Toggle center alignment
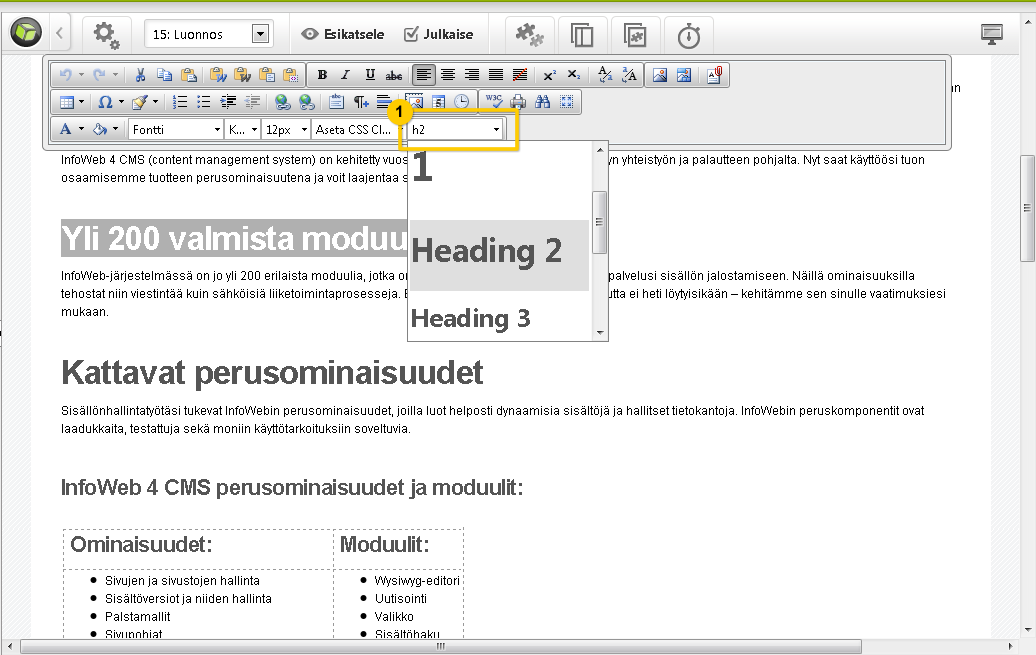The image size is (1036, 655). pos(448,75)
